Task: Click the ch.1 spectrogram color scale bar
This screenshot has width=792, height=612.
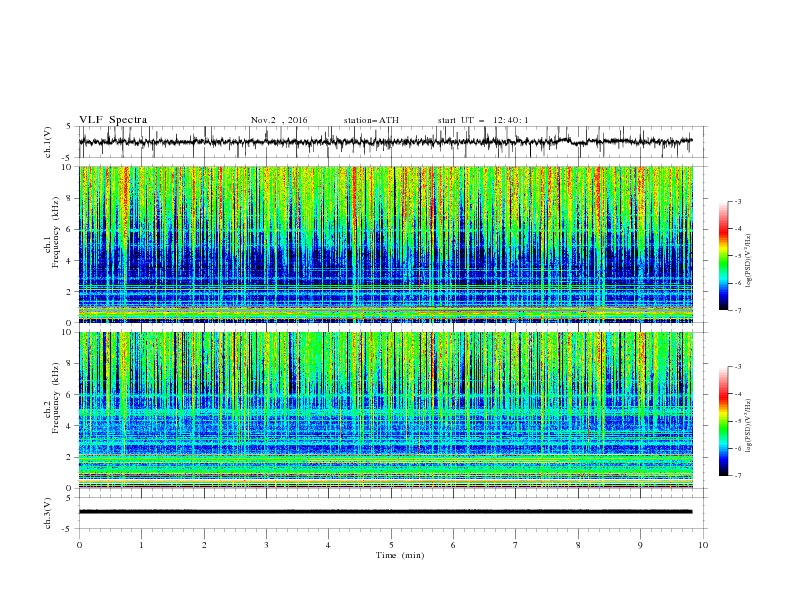Action: pyautogui.click(x=723, y=255)
